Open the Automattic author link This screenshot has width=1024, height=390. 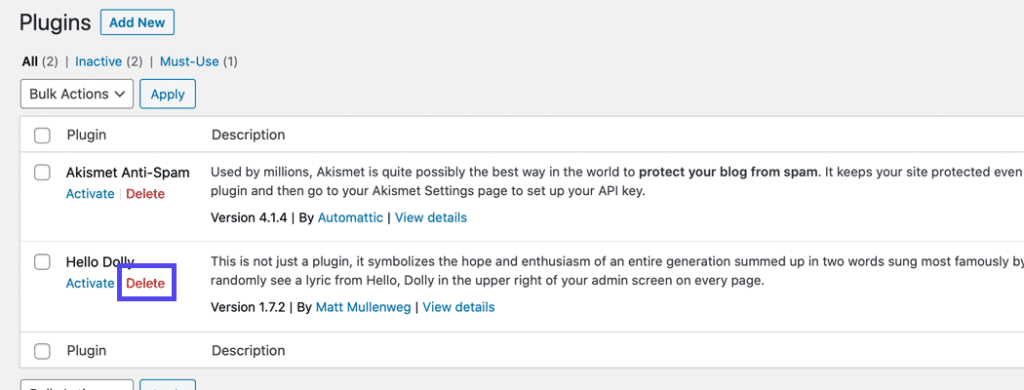point(351,218)
